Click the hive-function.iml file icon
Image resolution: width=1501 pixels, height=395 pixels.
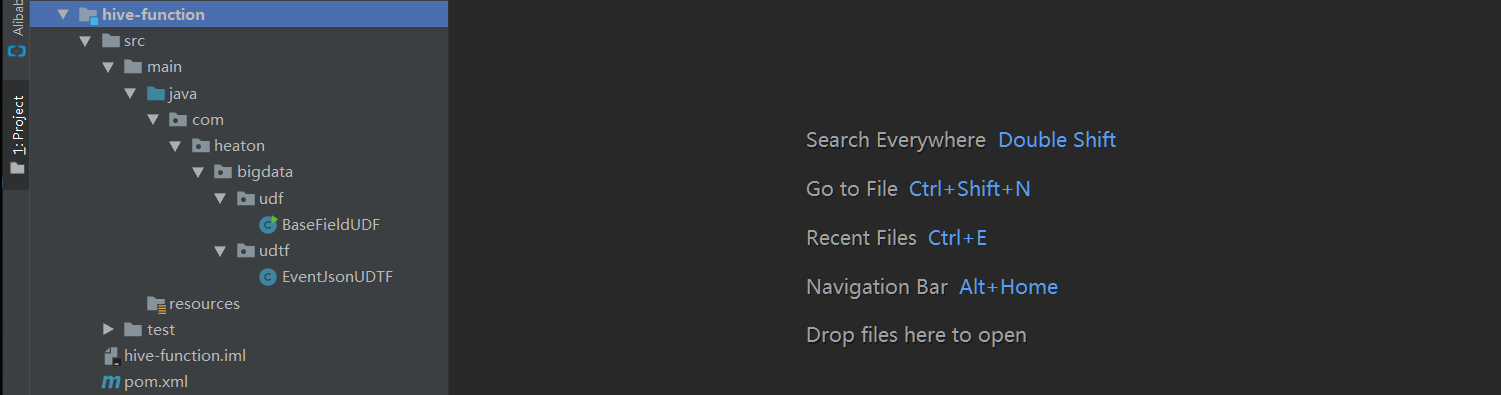coord(112,355)
